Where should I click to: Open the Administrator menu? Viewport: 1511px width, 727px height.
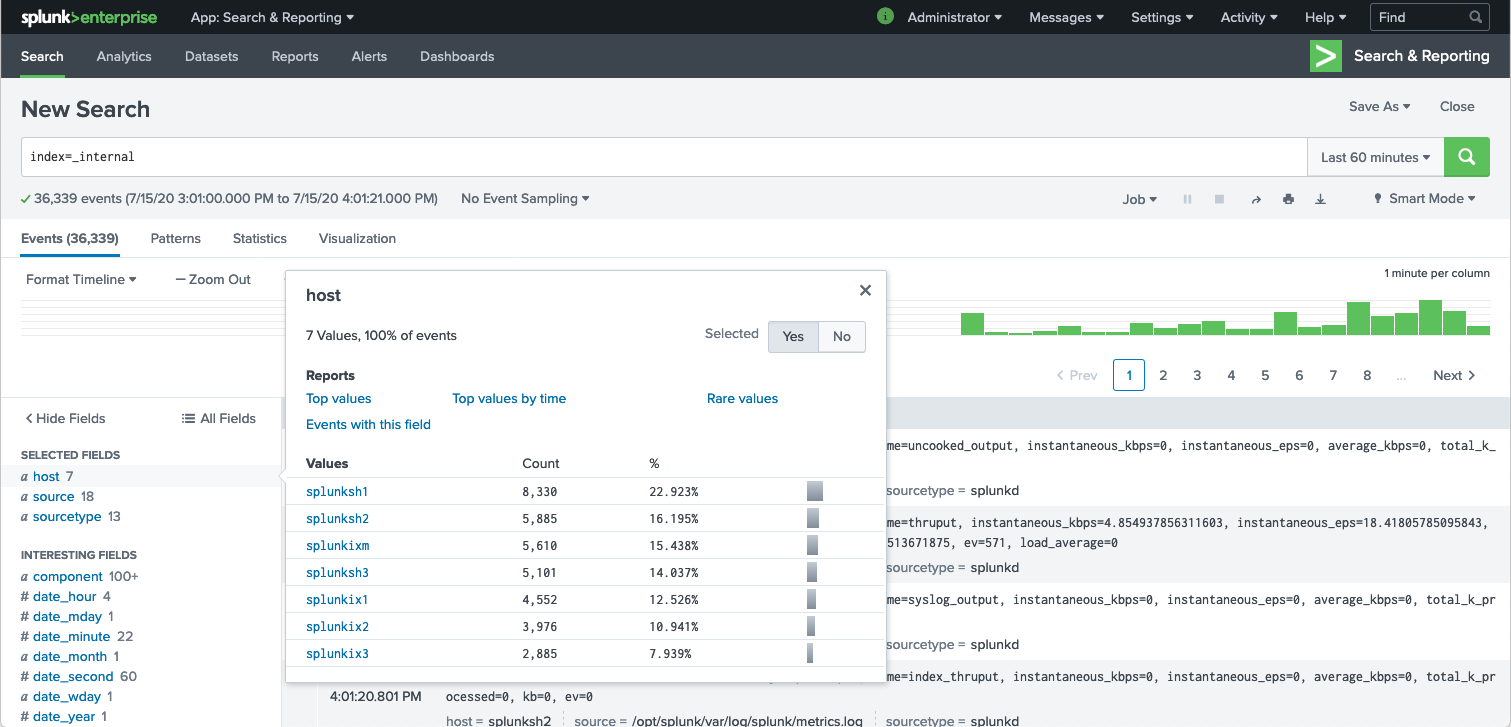click(955, 17)
